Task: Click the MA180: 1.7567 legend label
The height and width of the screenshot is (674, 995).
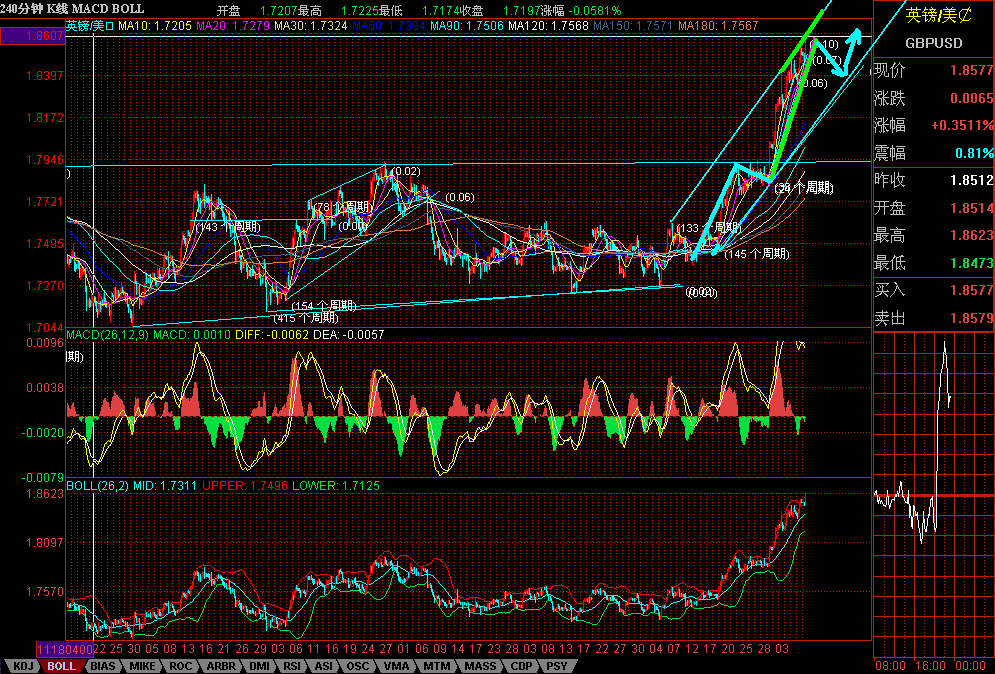Action: 718,26
